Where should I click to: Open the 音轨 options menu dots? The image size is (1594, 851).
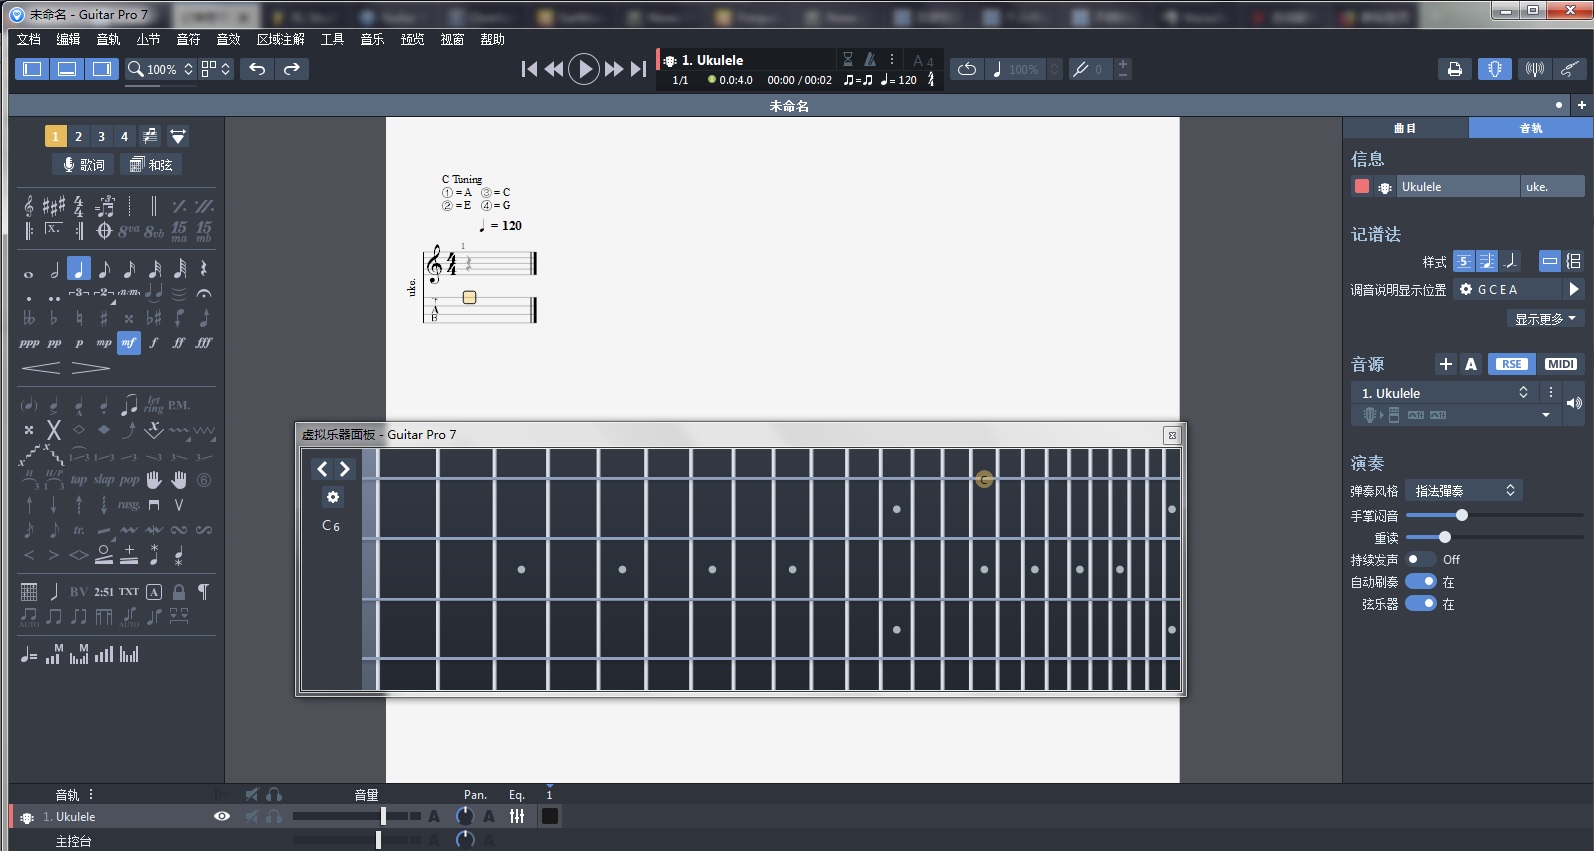point(91,795)
